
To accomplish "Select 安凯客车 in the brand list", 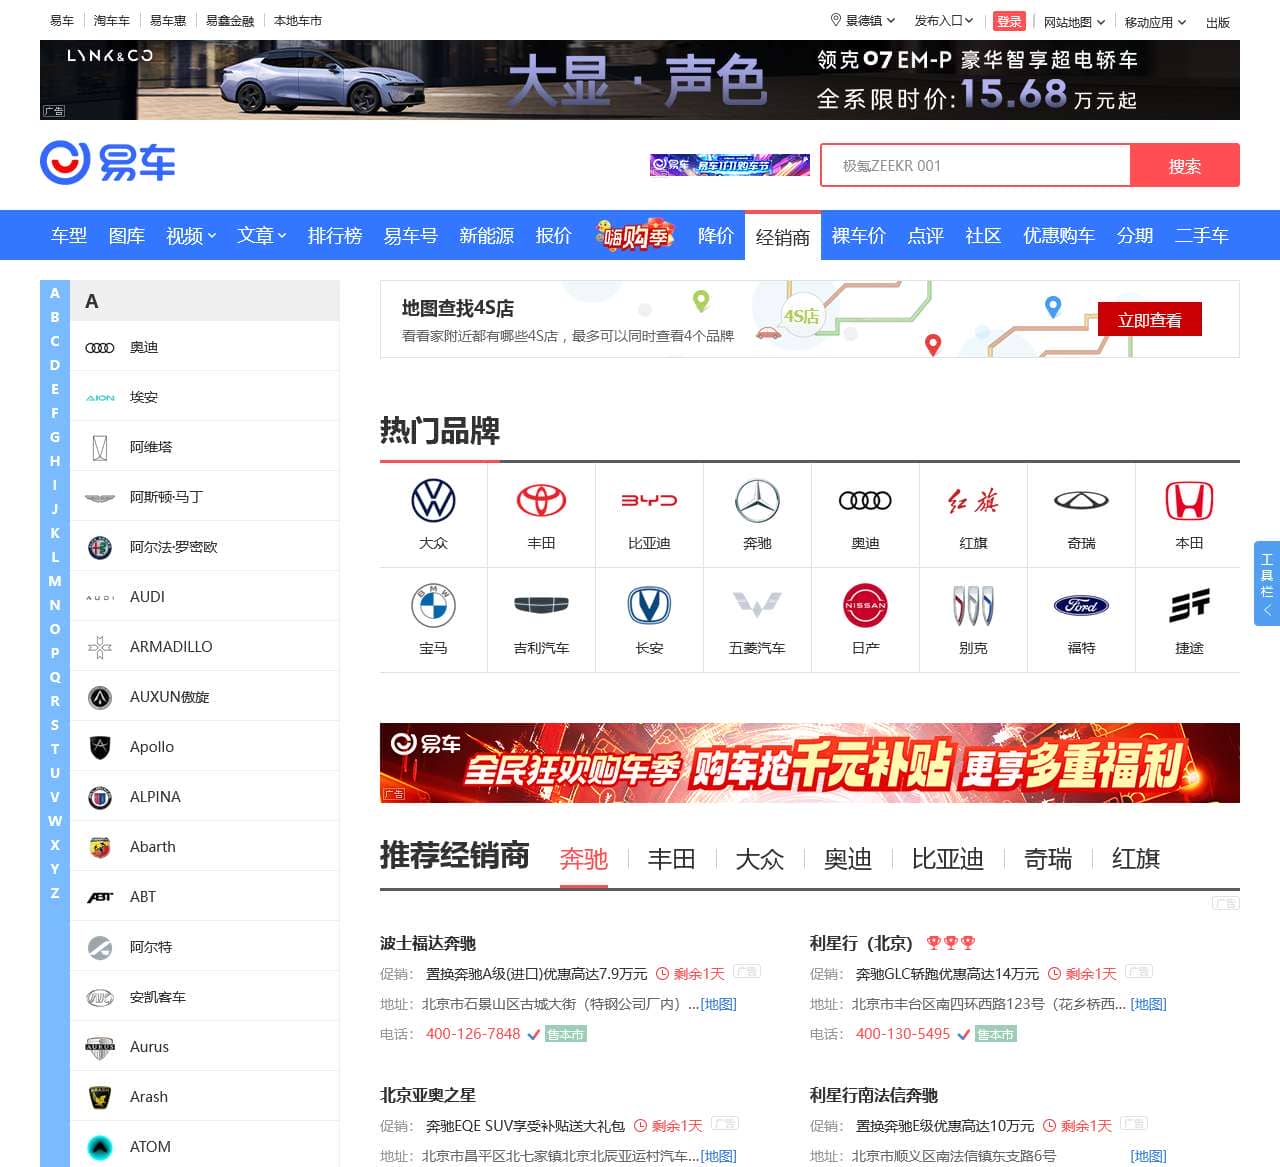I will [x=204, y=997].
